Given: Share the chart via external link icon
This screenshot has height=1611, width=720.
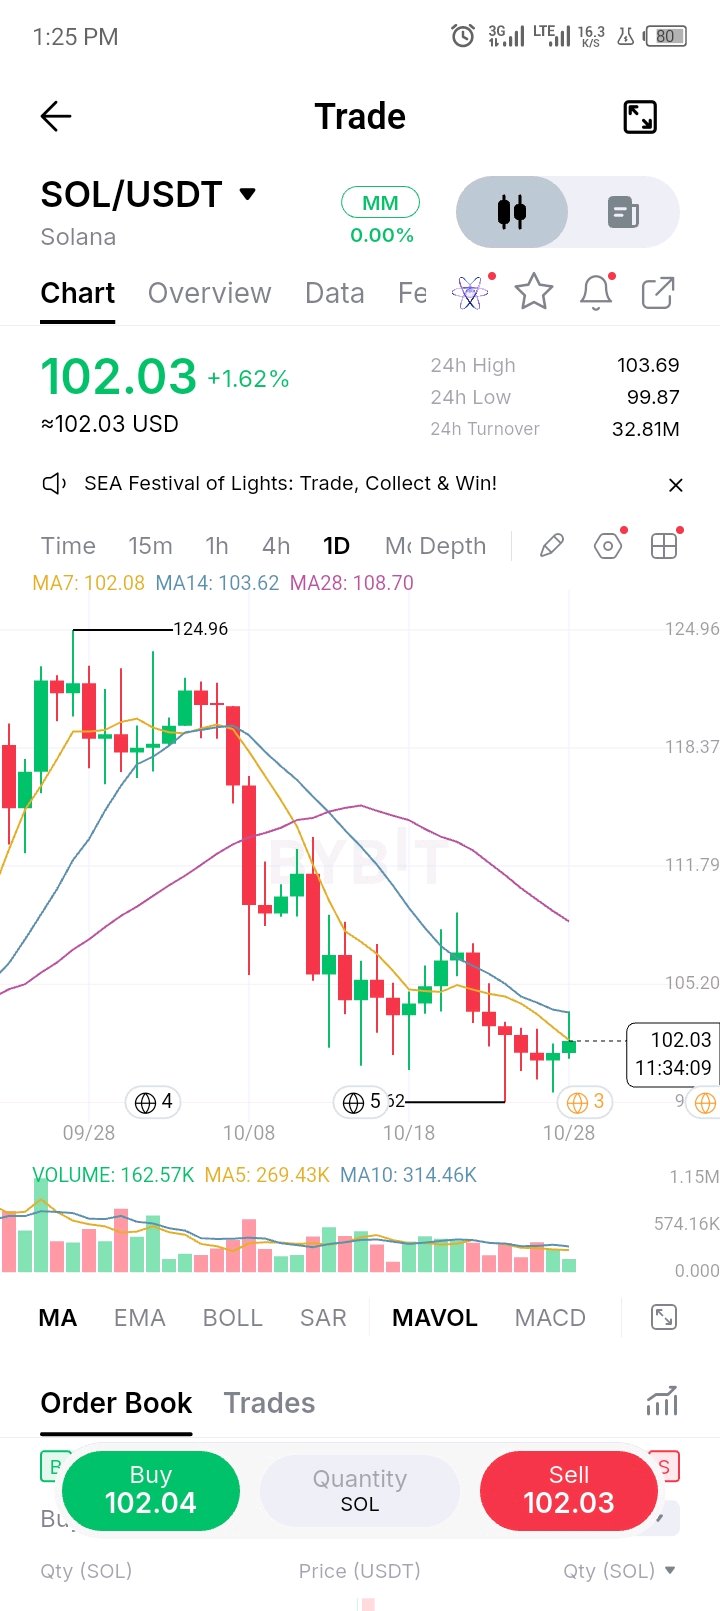Looking at the screenshot, I should (658, 293).
